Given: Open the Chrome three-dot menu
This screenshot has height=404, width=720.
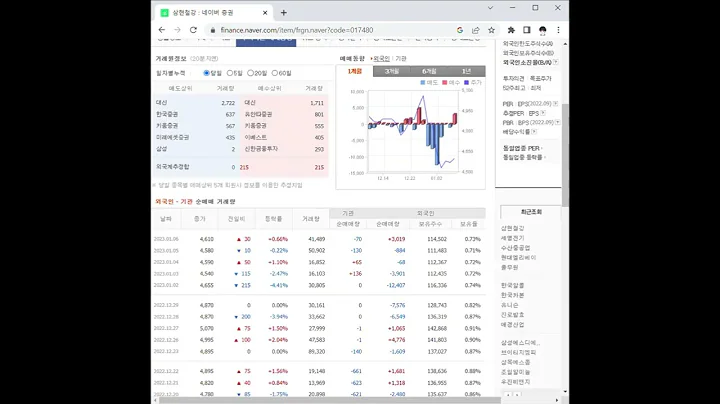Looking at the screenshot, I should (x=558, y=30).
